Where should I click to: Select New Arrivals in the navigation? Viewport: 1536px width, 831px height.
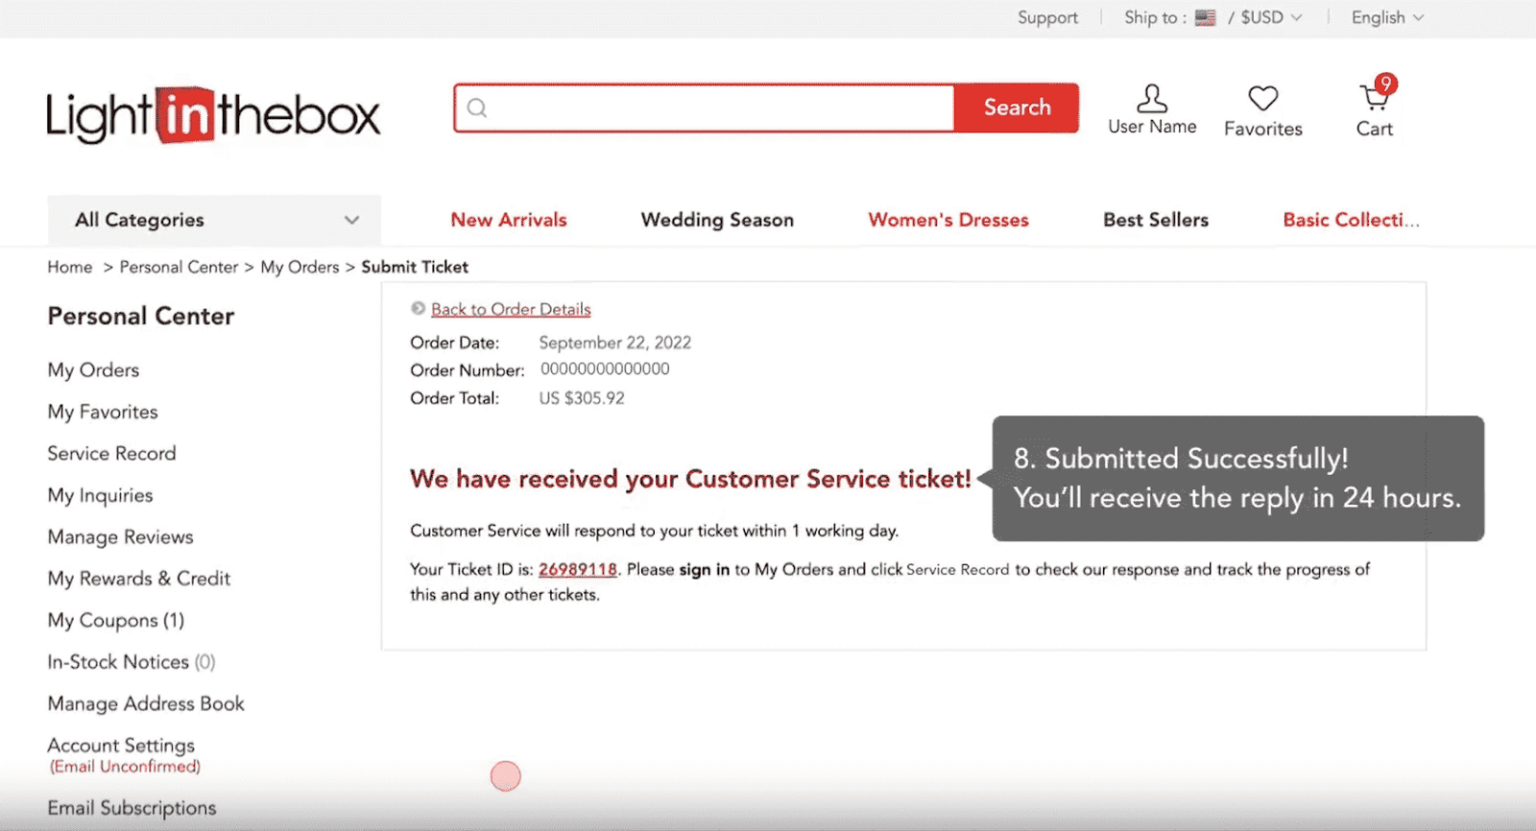pyautogui.click(x=508, y=219)
